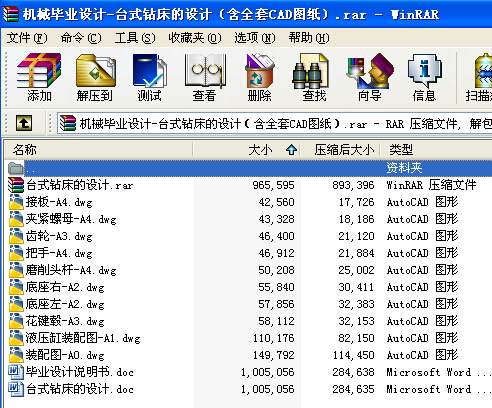The width and height of the screenshot is (492, 408).
Task: Click the 查找 (Find) binoculars icon
Action: pyautogui.click(x=311, y=71)
